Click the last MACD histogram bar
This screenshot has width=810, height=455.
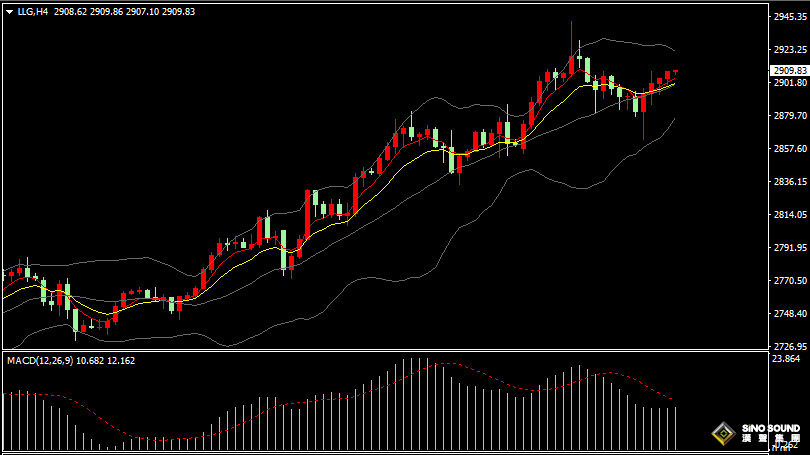click(676, 425)
